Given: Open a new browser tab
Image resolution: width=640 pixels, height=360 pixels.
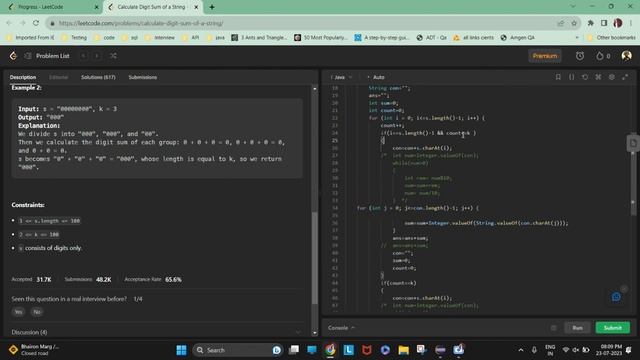Looking at the screenshot, I should pos(212,7).
